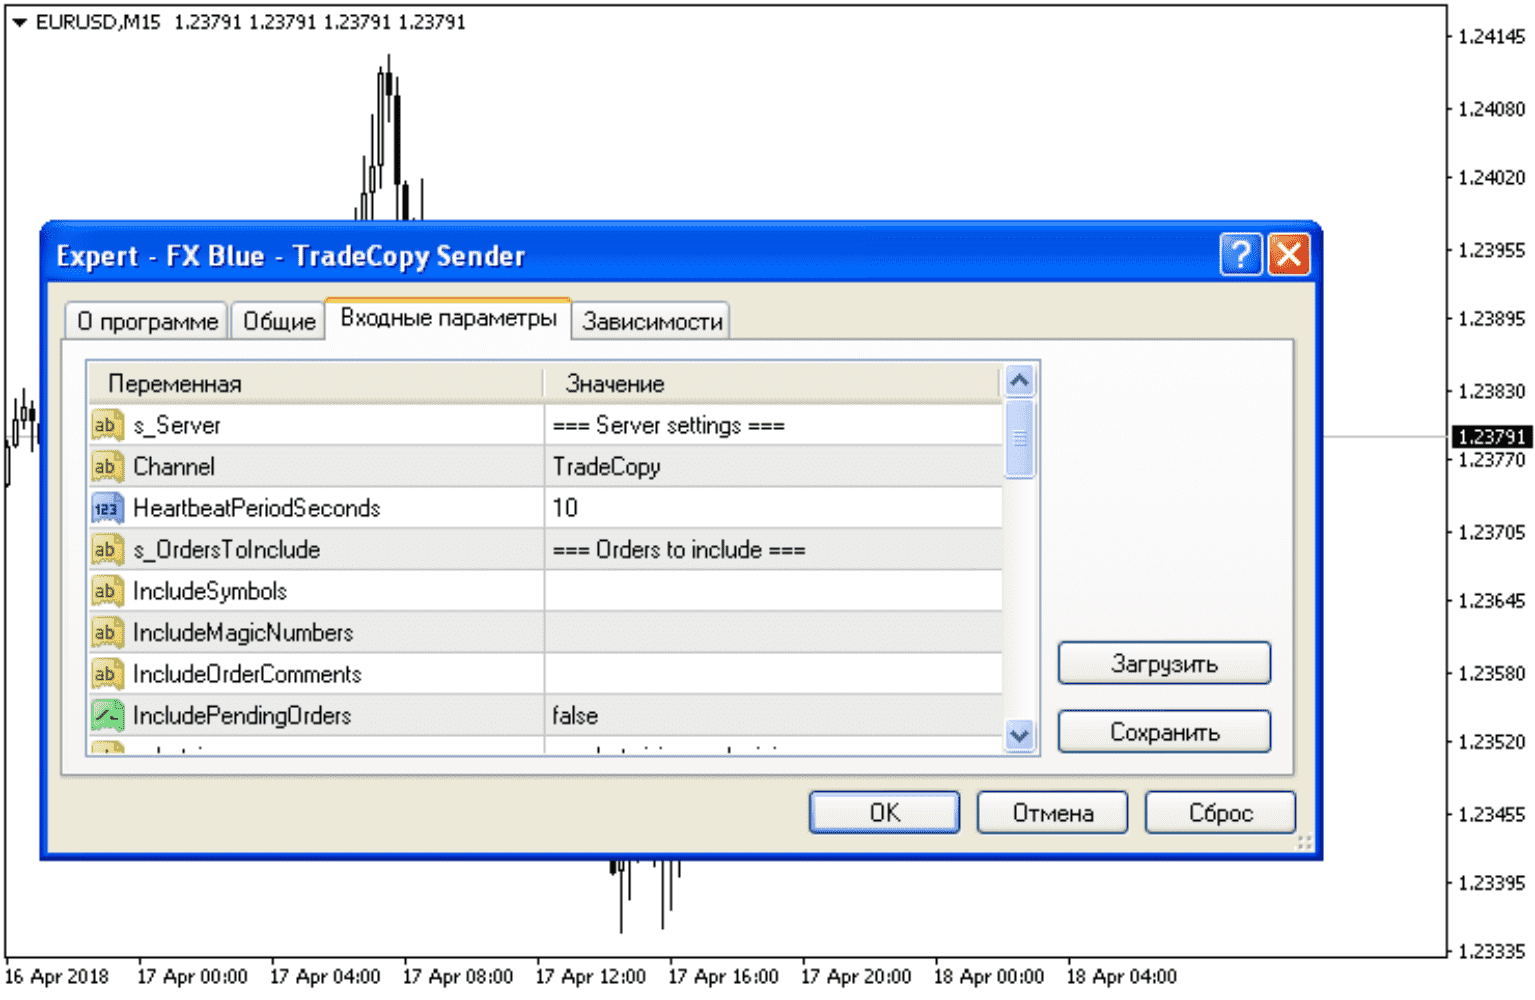The height and width of the screenshot is (1000, 1535).
Task: Switch to the Общие tab
Action: [x=279, y=322]
